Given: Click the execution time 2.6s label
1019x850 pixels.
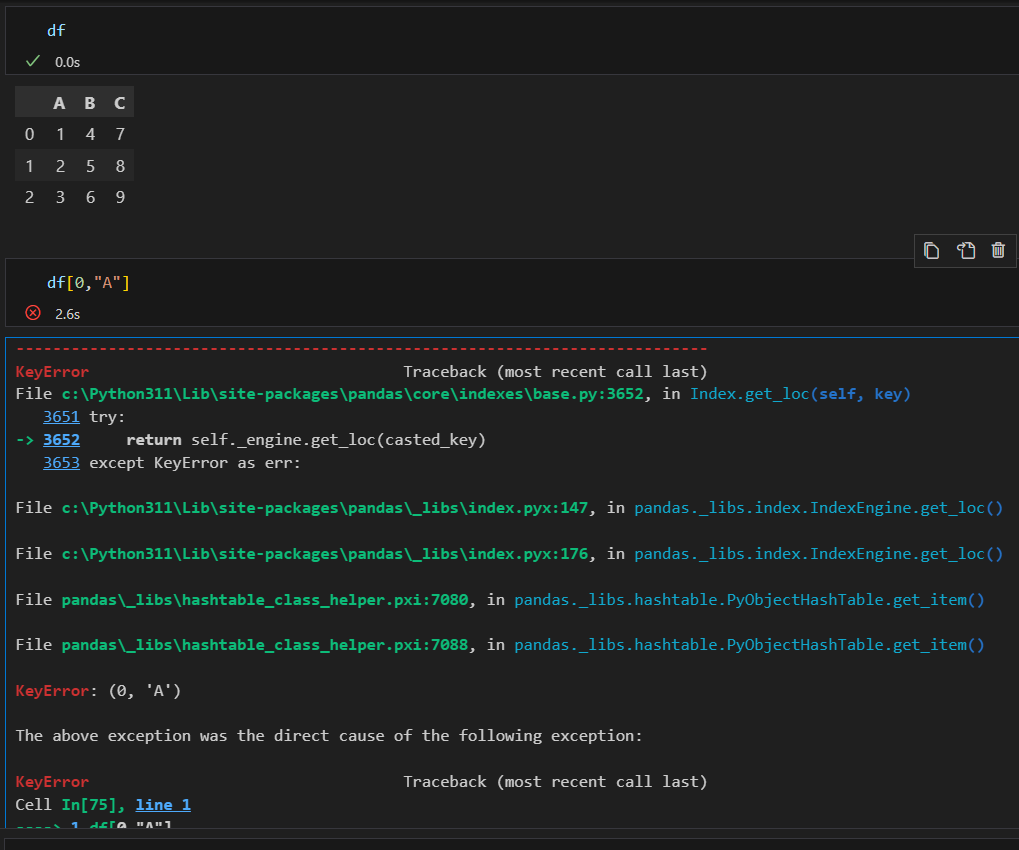Looking at the screenshot, I should click(68, 314).
